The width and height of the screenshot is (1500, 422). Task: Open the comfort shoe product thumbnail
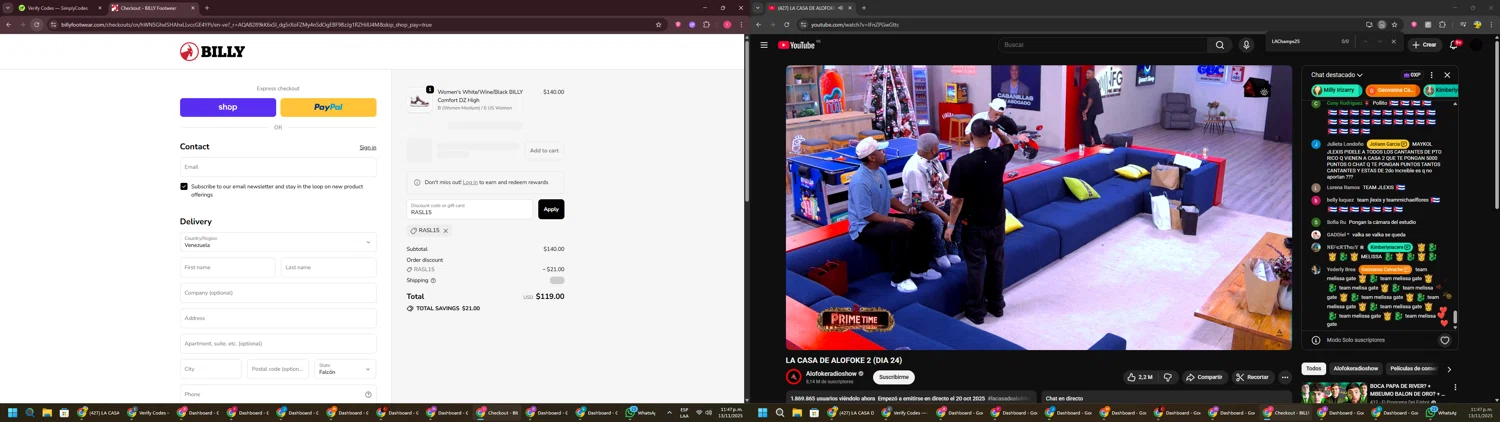tap(419, 100)
